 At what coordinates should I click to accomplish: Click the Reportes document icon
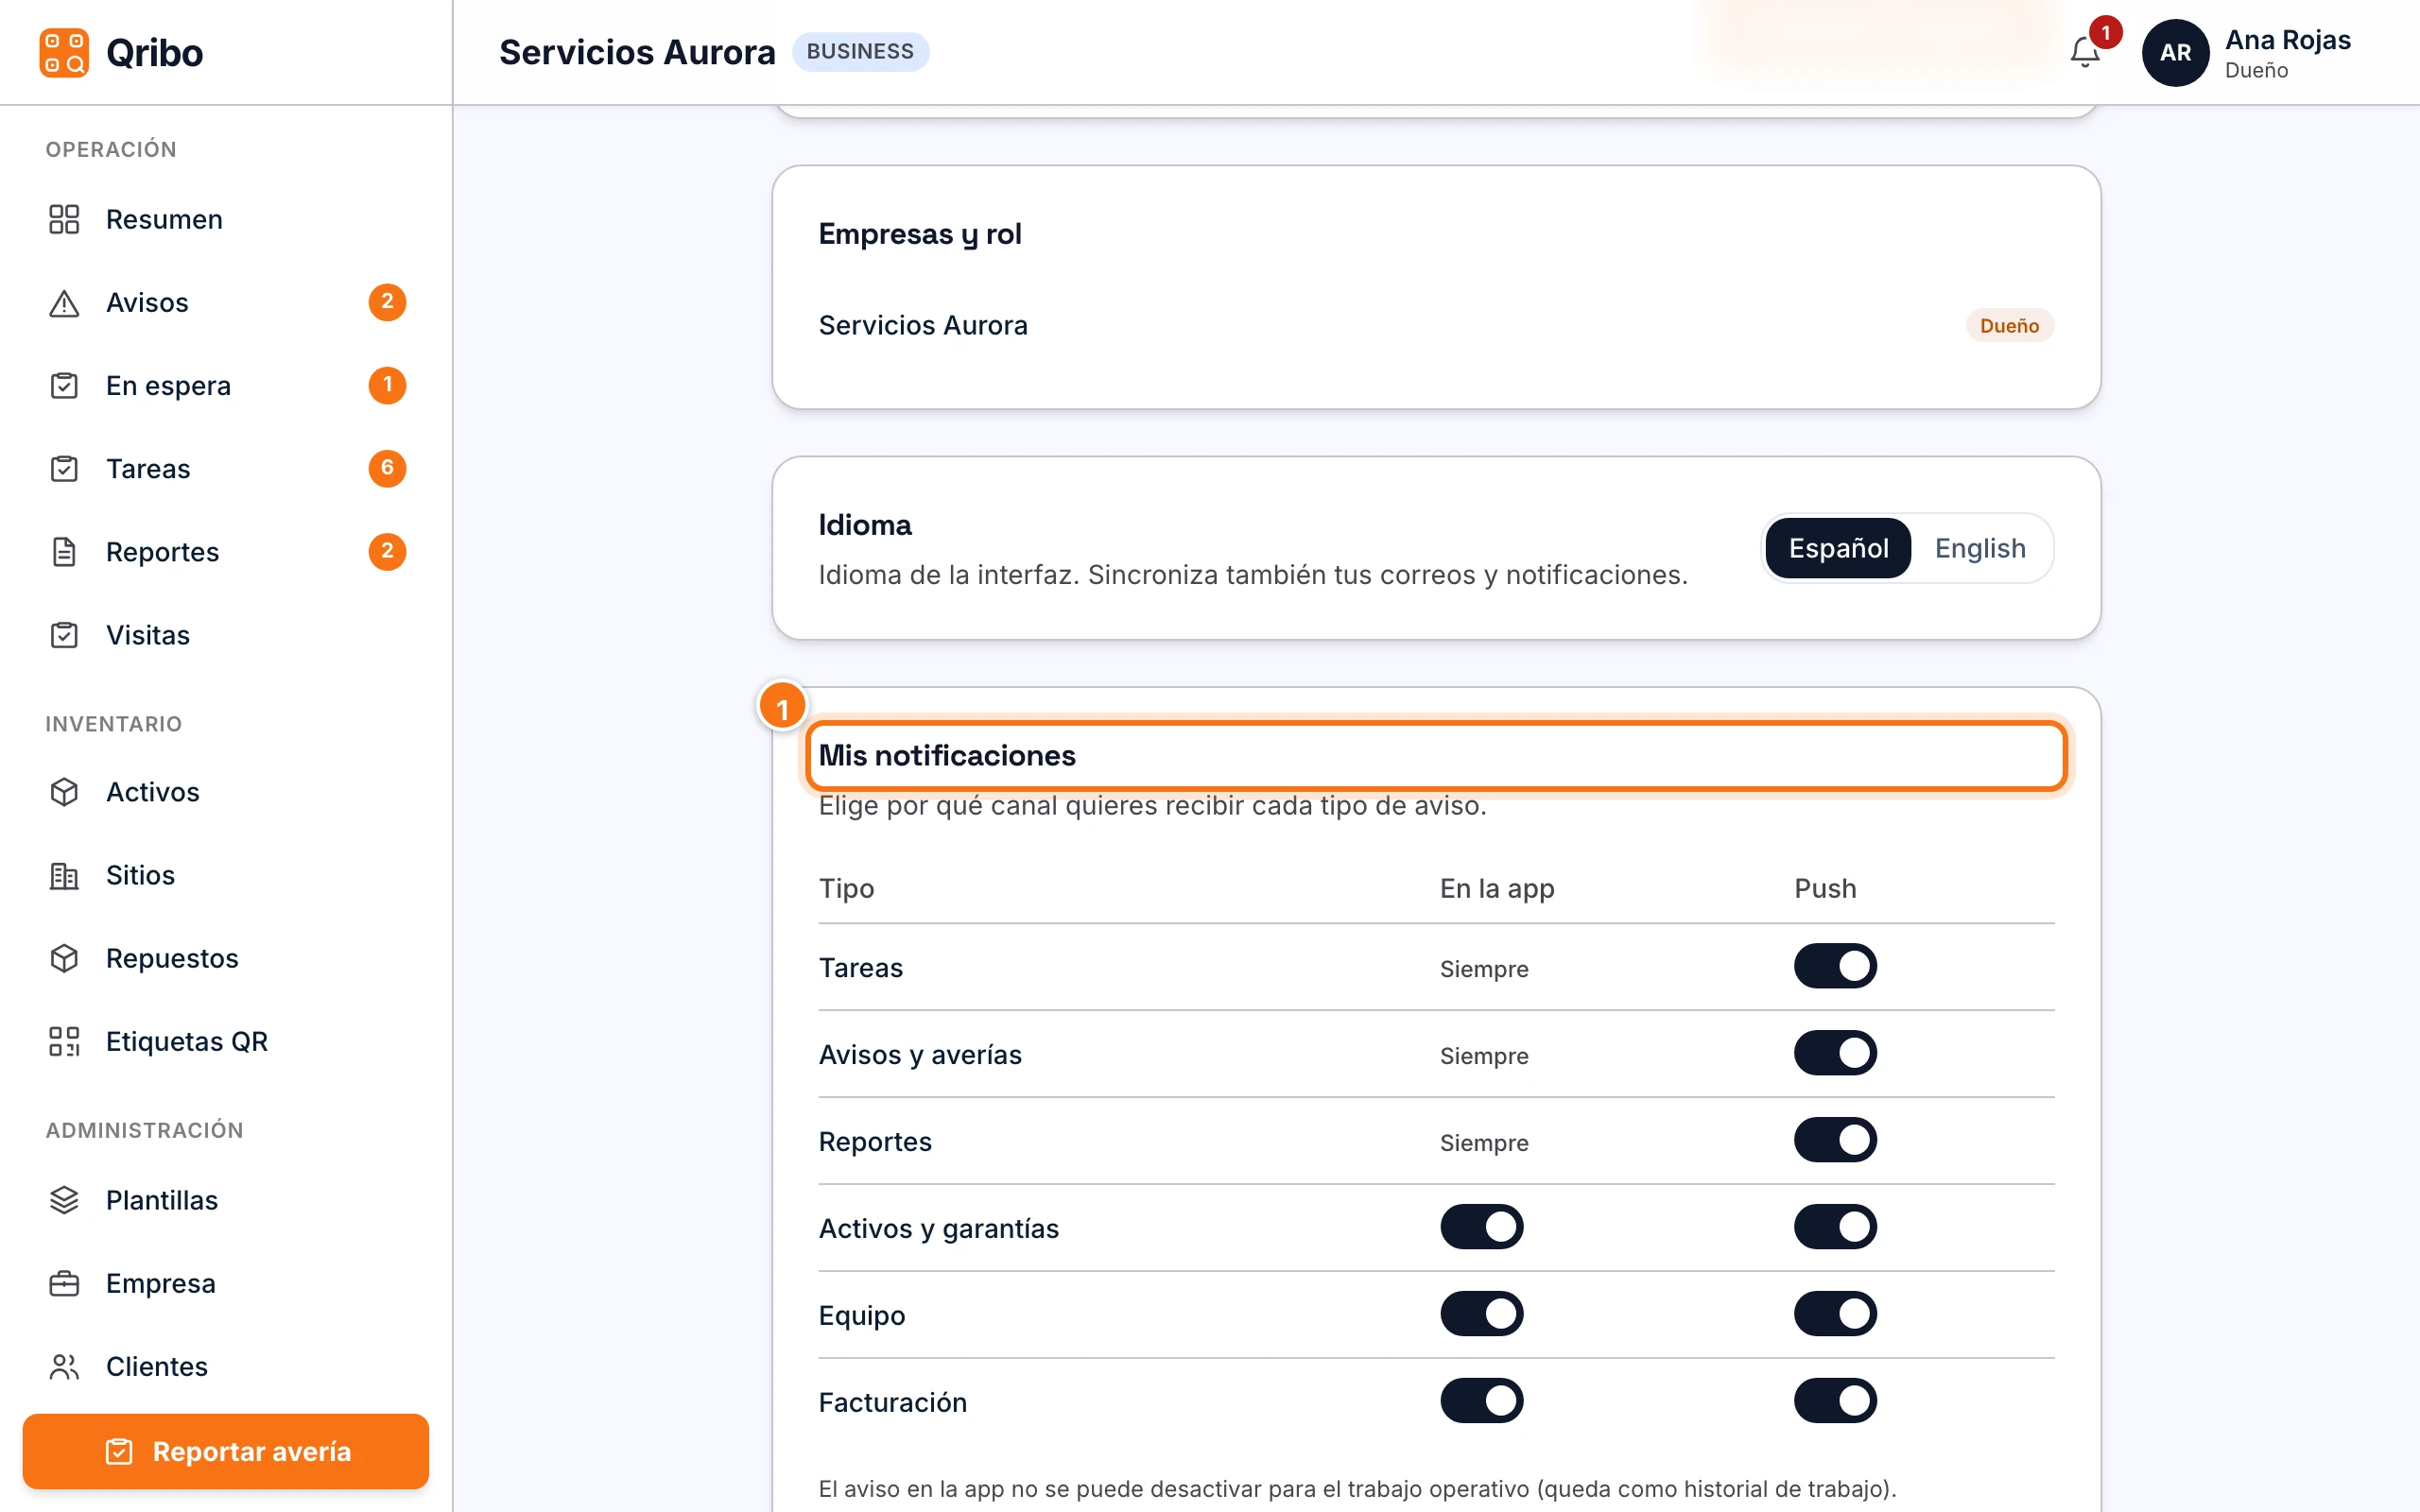64,552
